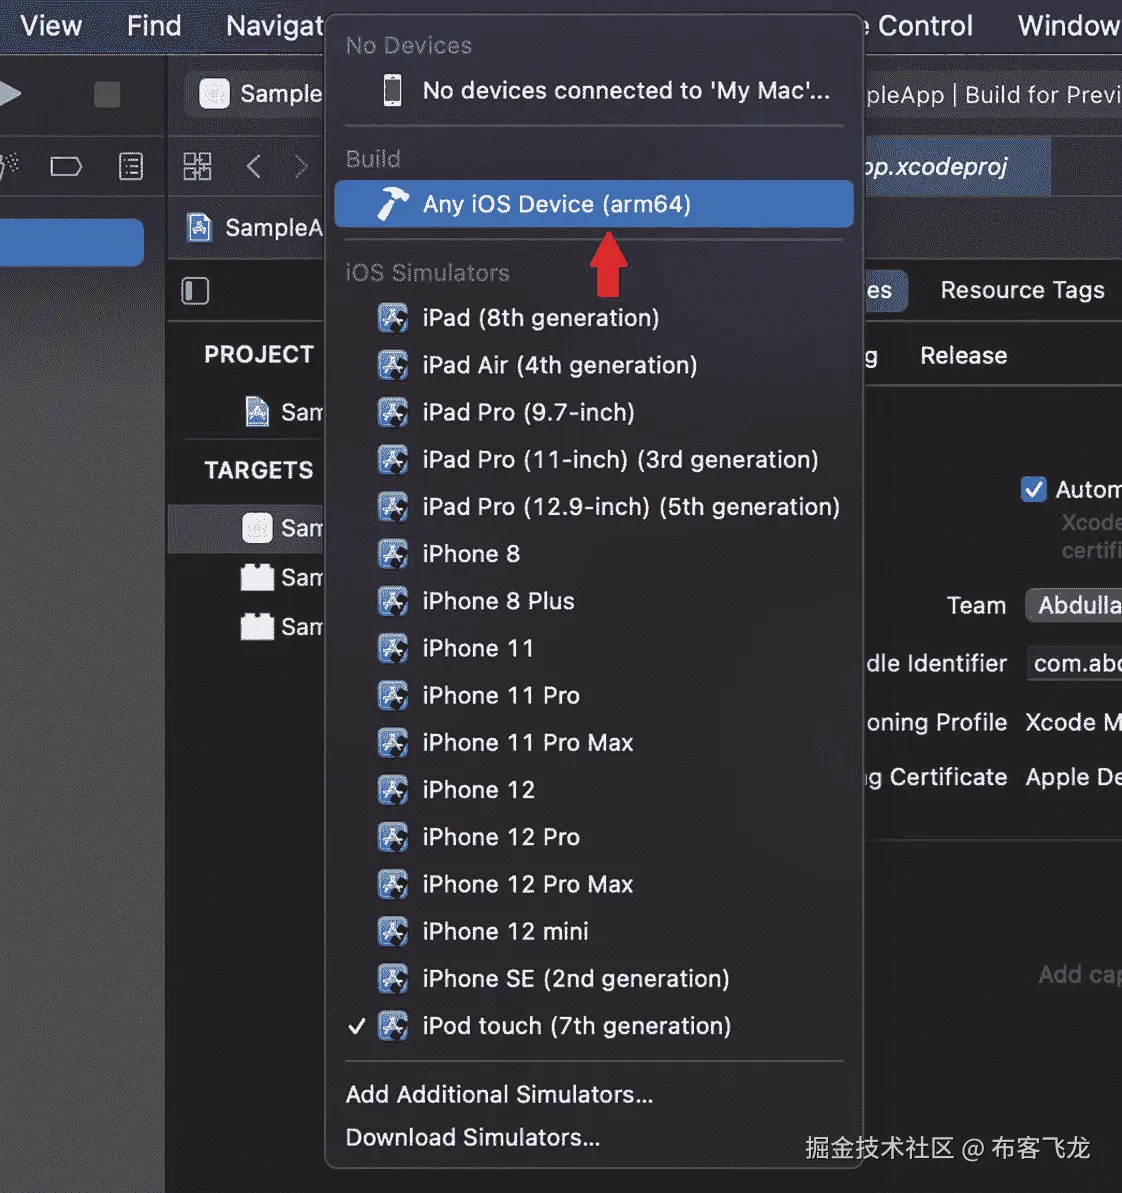Pick the iPhone 12 mini simulator

click(593, 931)
